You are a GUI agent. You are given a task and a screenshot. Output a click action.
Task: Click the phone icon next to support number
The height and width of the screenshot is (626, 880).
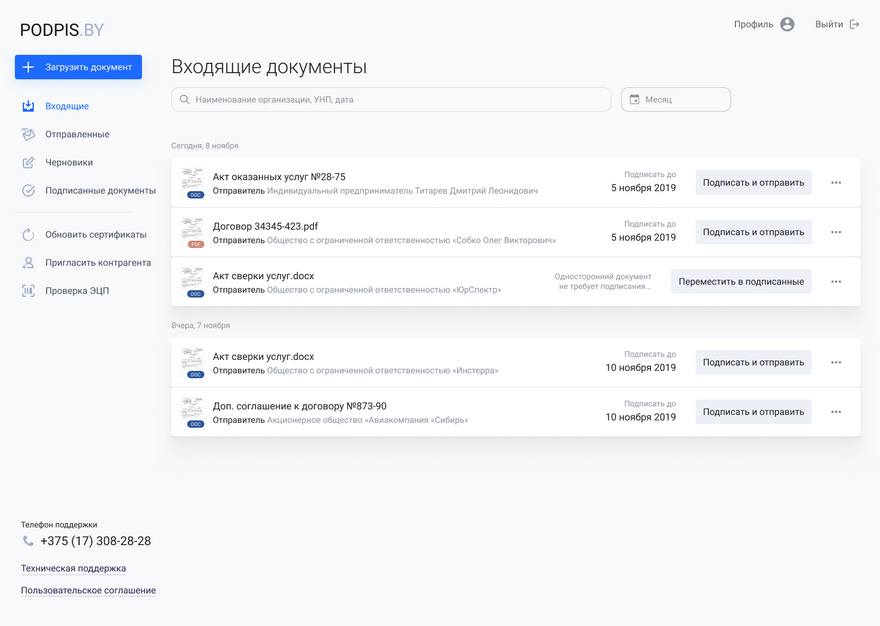click(x=28, y=541)
